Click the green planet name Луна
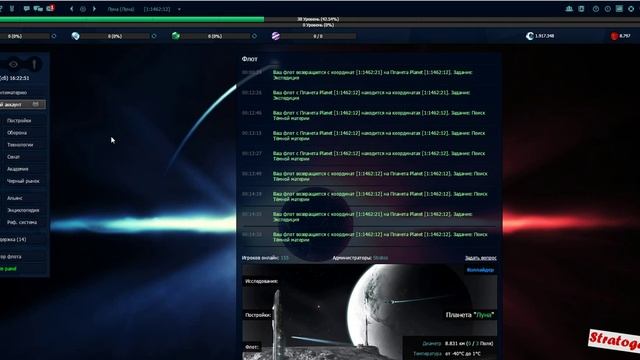 (x=484, y=315)
